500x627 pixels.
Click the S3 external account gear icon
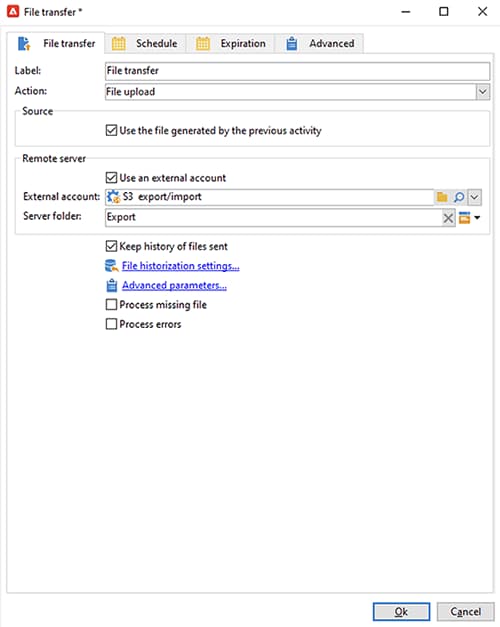click(x=114, y=197)
